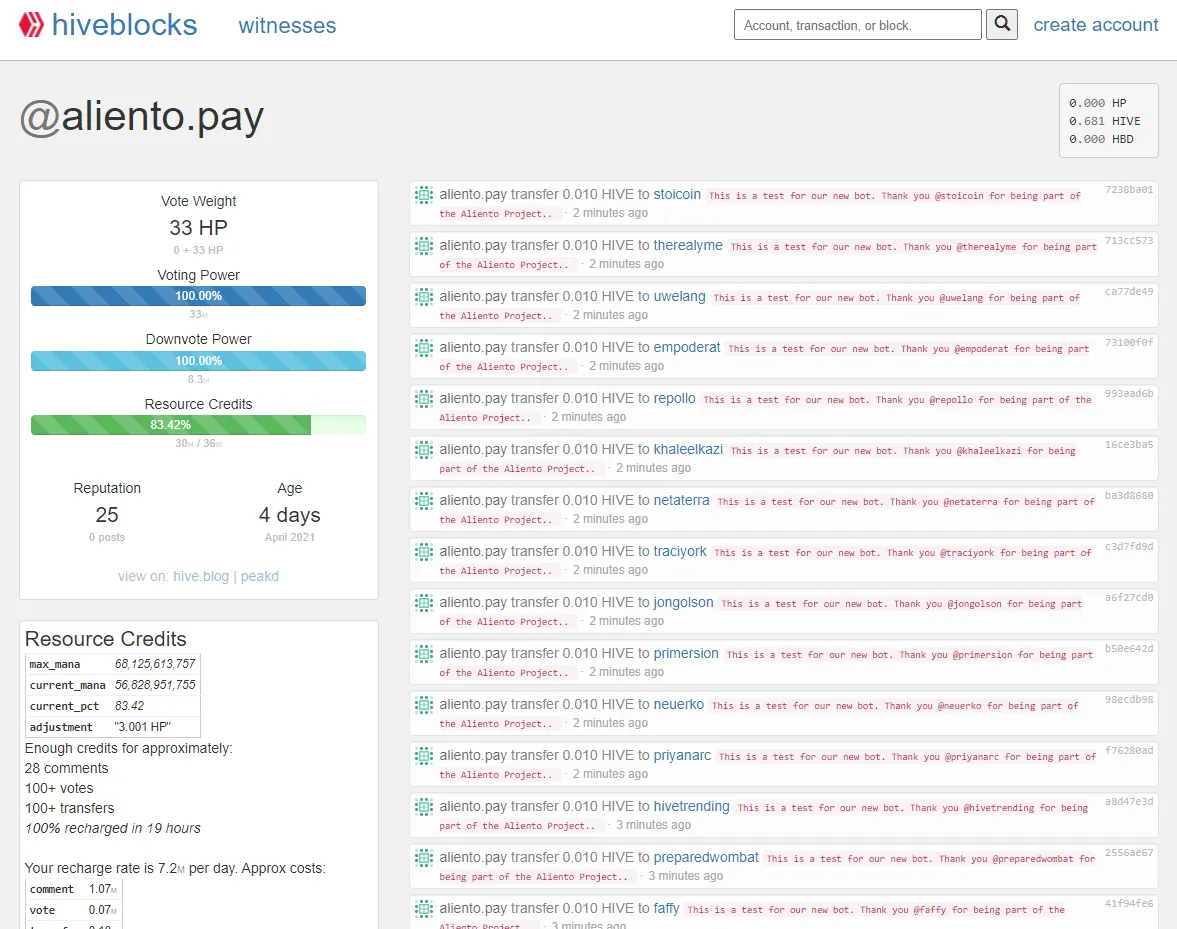Click the account icon beside the jongolson transfer
The image size is (1177, 929).
[x=424, y=603]
